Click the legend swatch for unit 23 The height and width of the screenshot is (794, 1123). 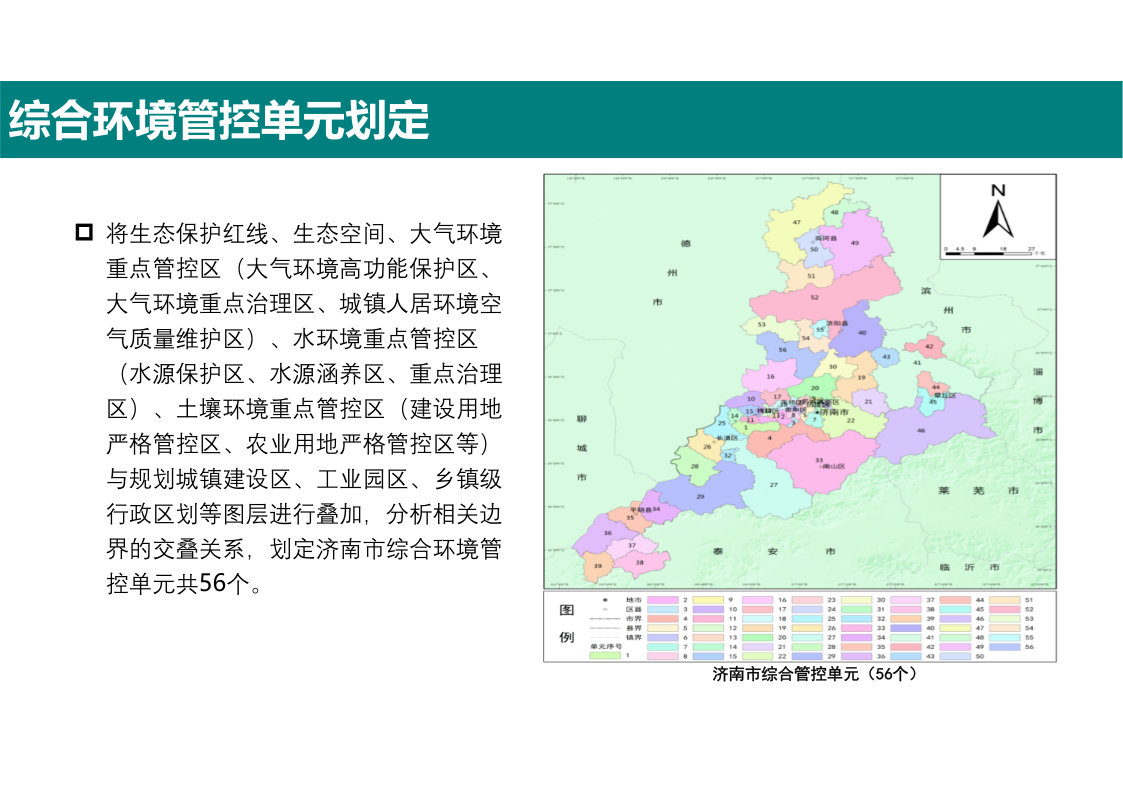tap(807, 600)
